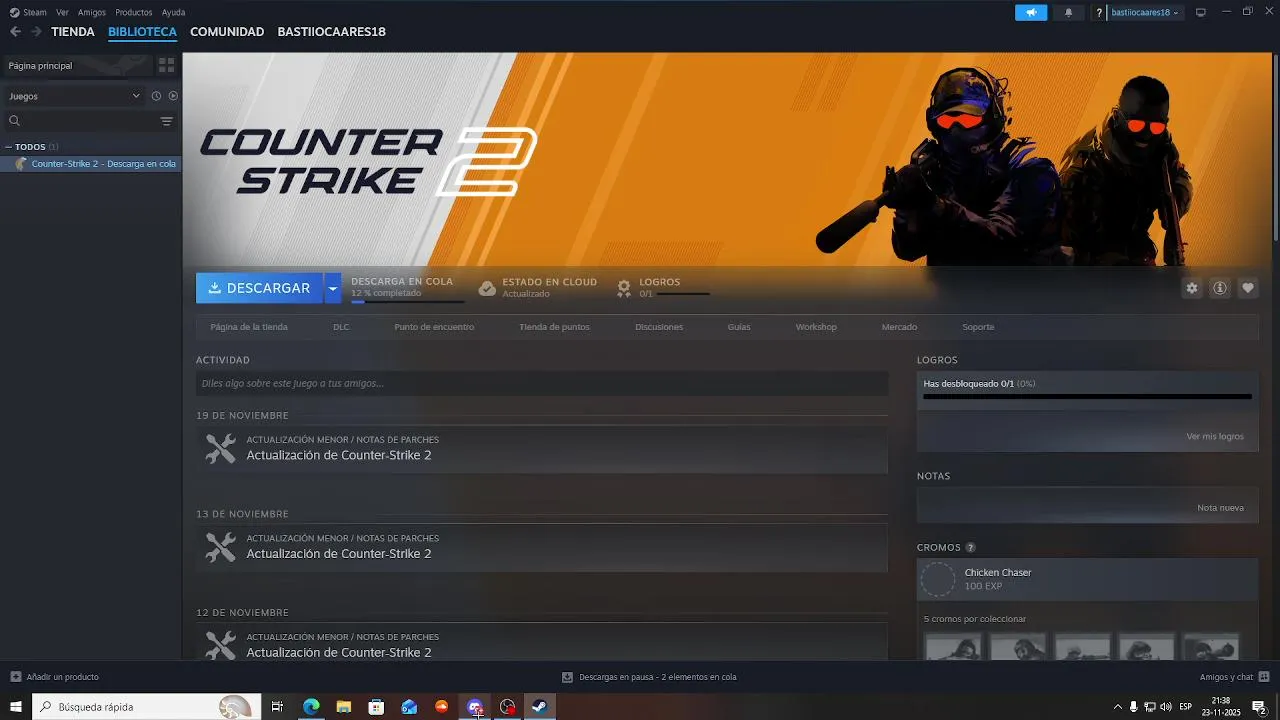Open the BASTIIOCAARES18 profile tab
1280x720 pixels.
pos(331,32)
